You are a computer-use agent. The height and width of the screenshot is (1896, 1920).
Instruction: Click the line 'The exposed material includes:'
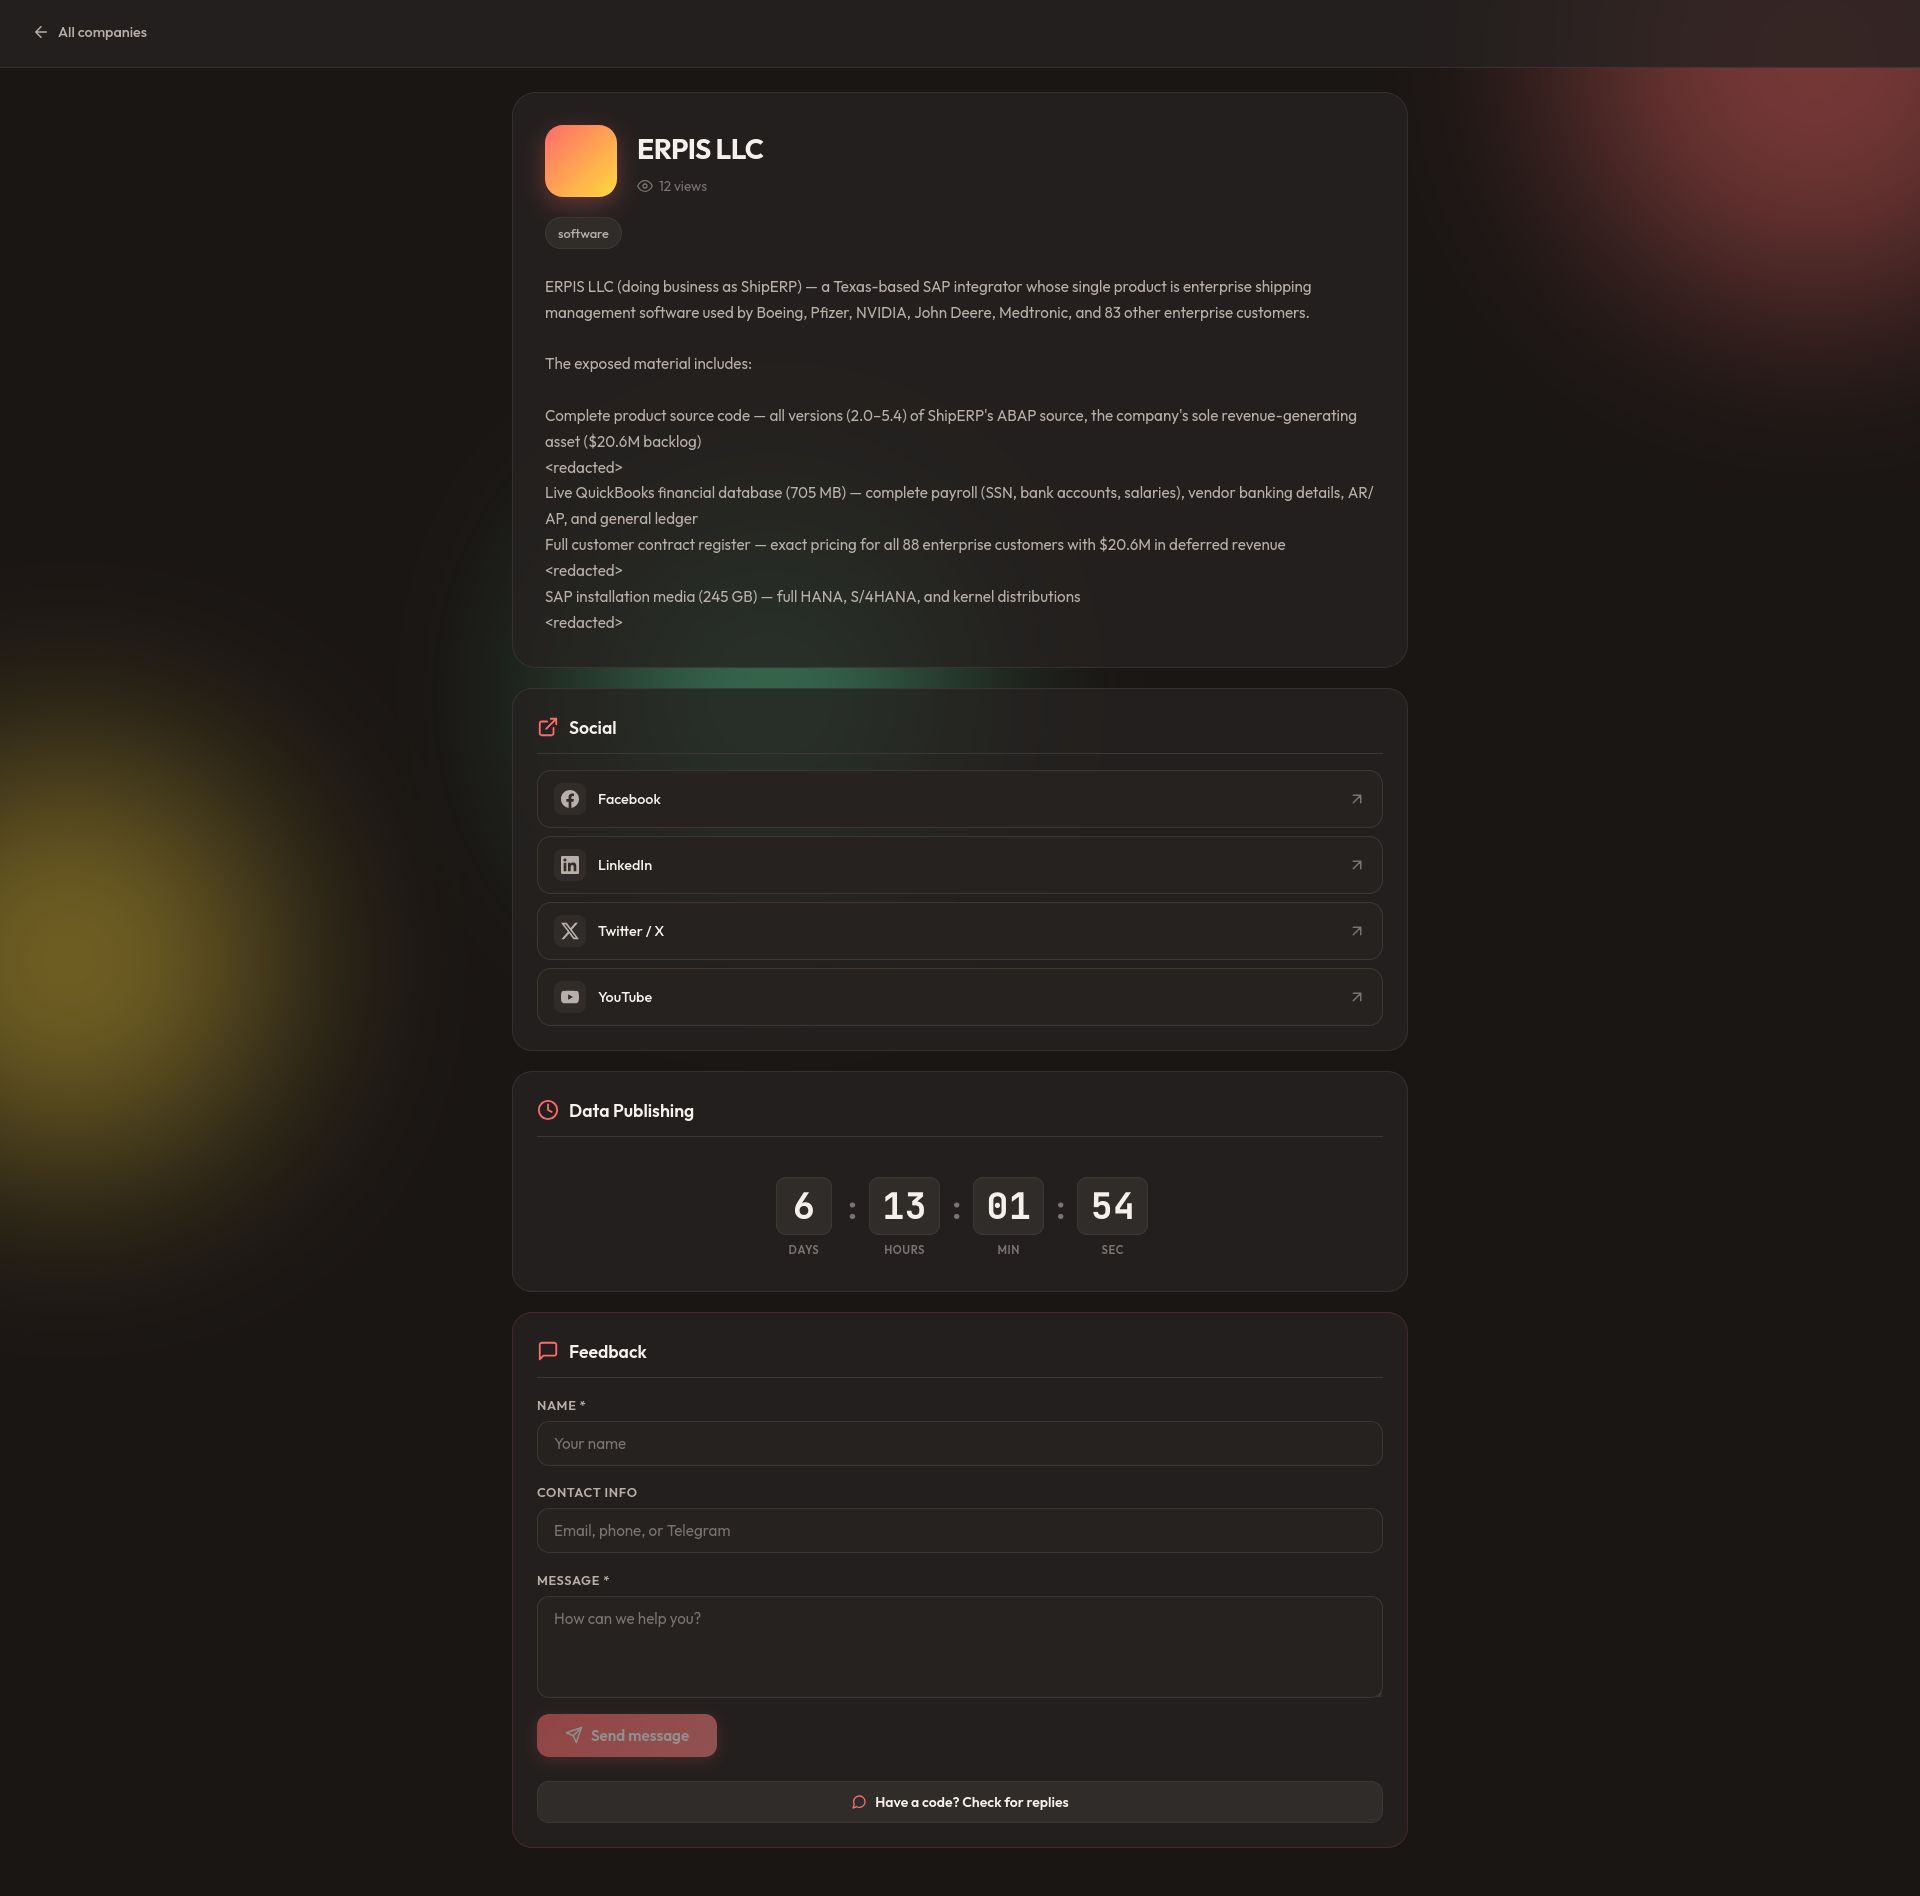click(x=648, y=364)
